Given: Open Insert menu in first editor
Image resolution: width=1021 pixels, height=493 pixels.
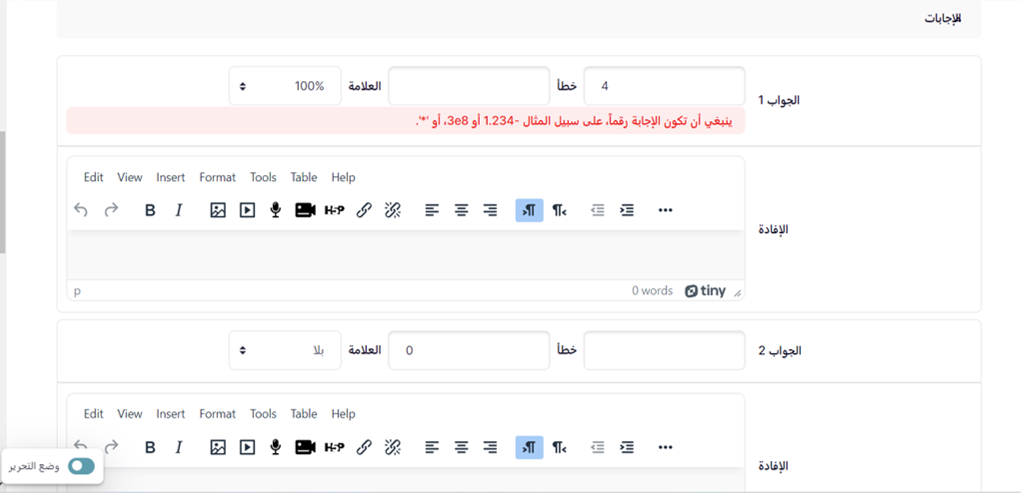Looking at the screenshot, I should (x=170, y=177).
